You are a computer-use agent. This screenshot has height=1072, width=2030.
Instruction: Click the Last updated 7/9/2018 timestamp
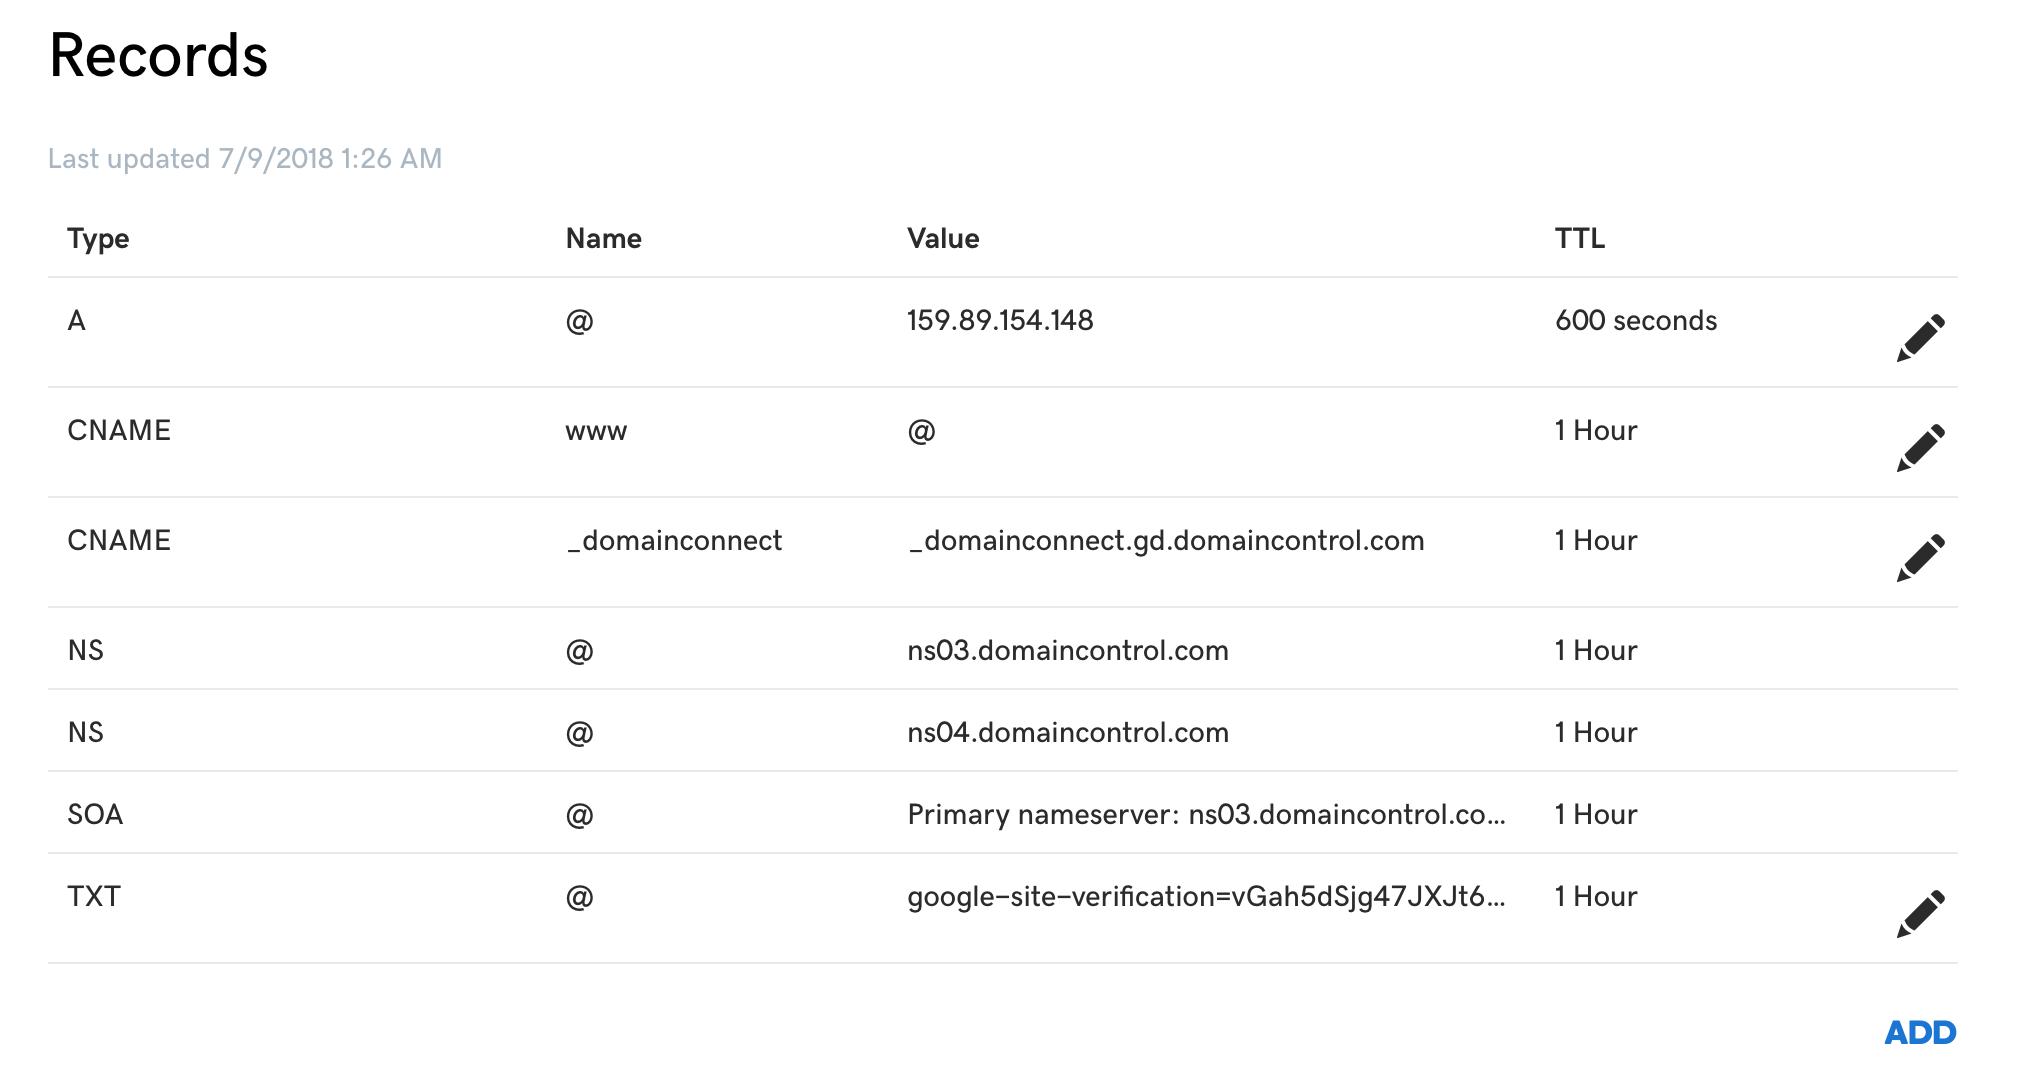(245, 157)
